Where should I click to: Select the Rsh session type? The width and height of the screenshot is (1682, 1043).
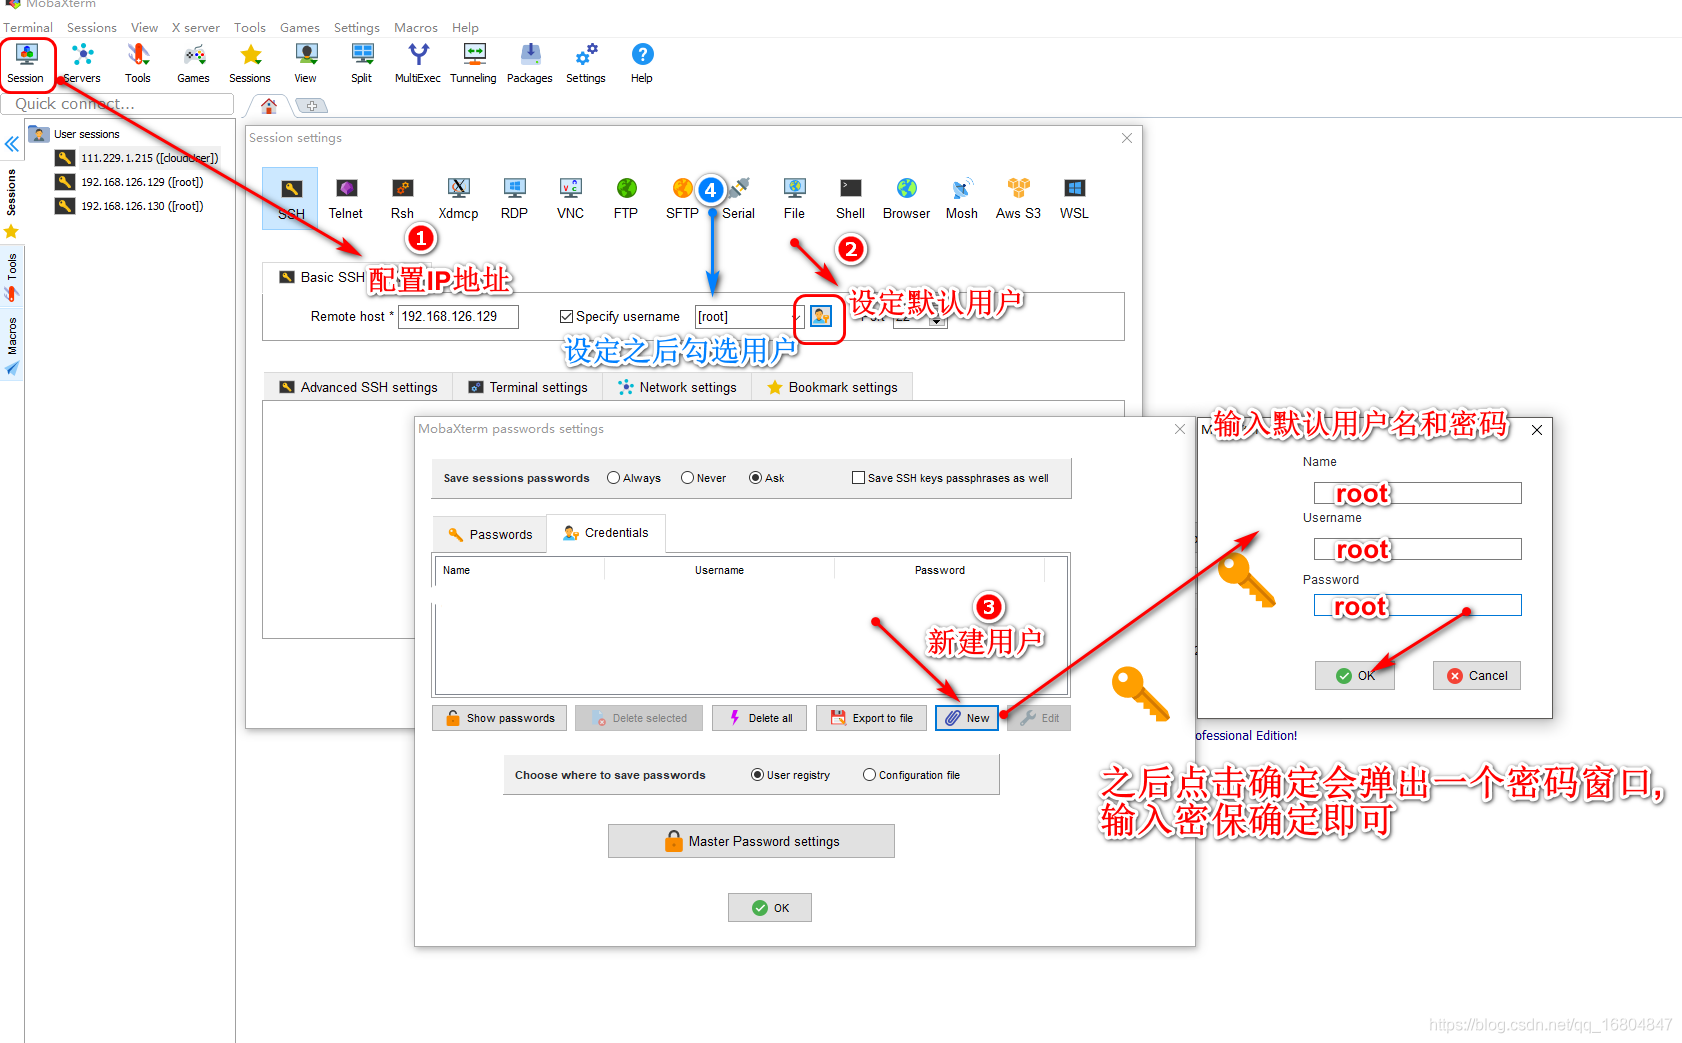coord(402,198)
